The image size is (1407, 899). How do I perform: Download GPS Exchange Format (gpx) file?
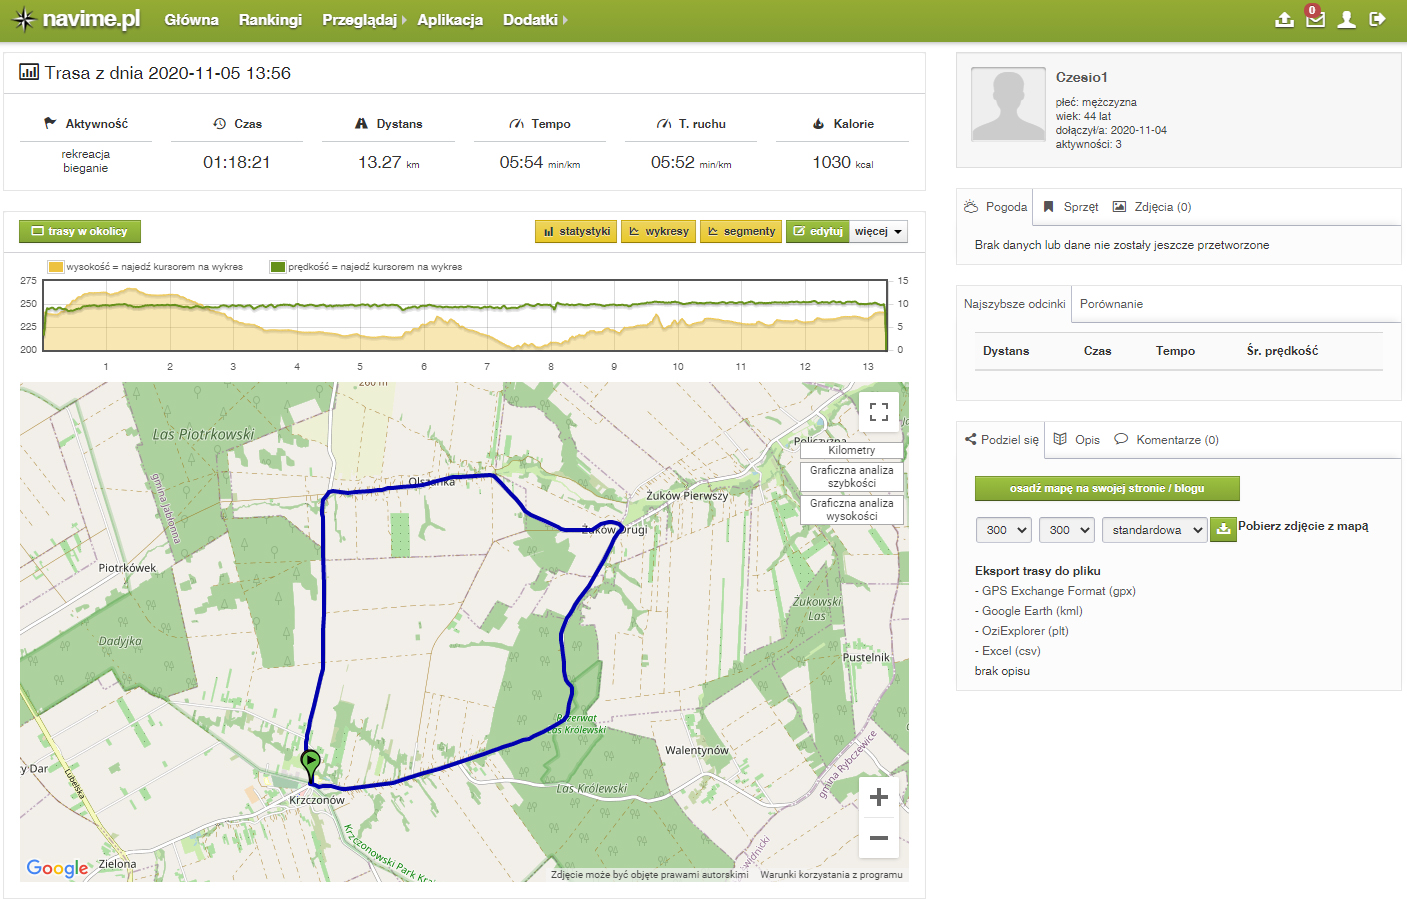(x=1058, y=591)
